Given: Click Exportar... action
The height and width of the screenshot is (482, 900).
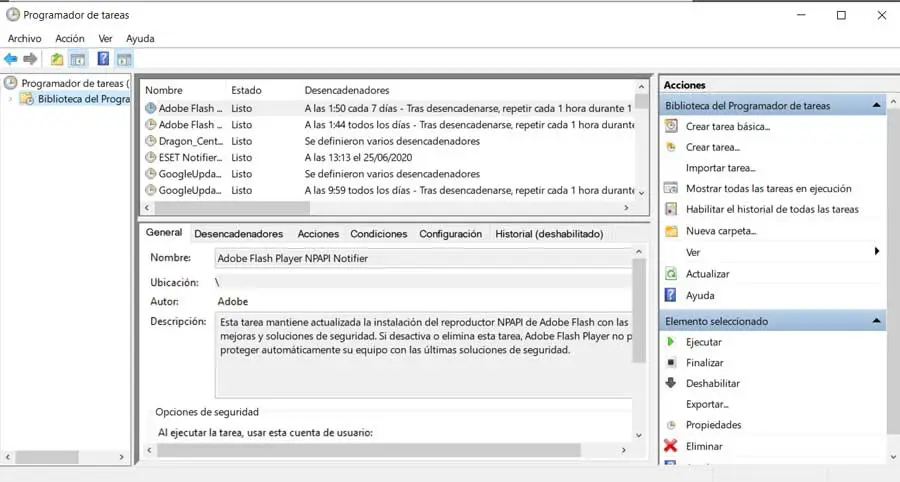Looking at the screenshot, I should coord(707,404).
